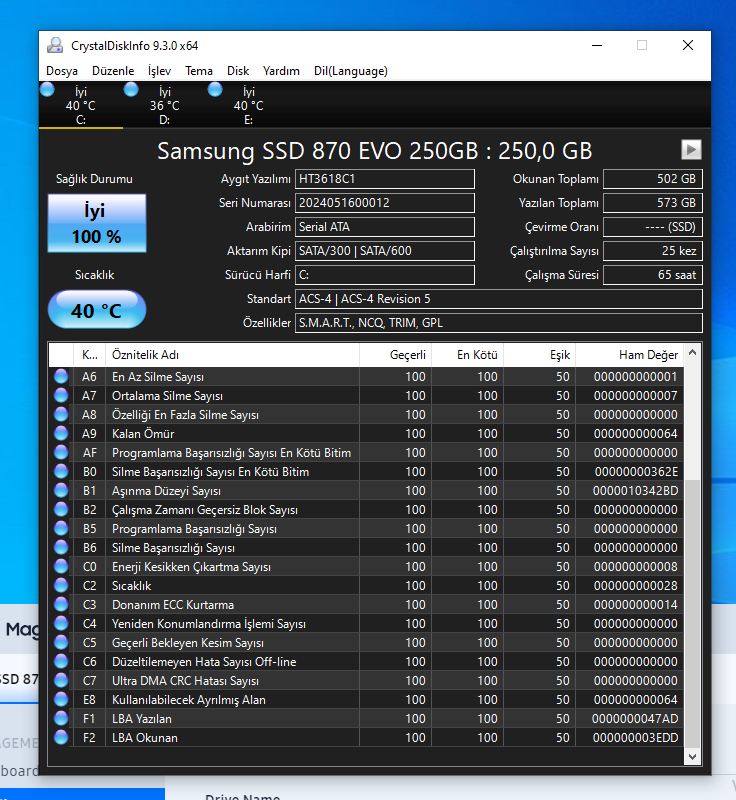The height and width of the screenshot is (800, 736).
Task: Open the Dil(Language) menu
Action: (x=351, y=71)
